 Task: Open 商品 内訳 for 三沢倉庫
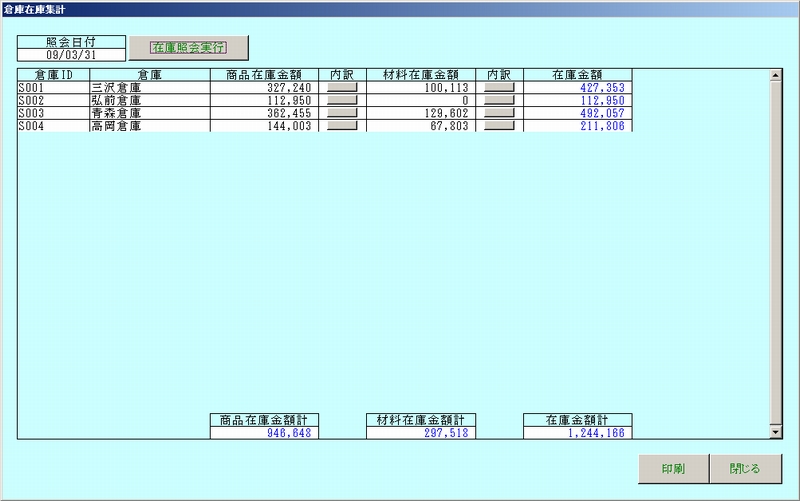point(342,88)
